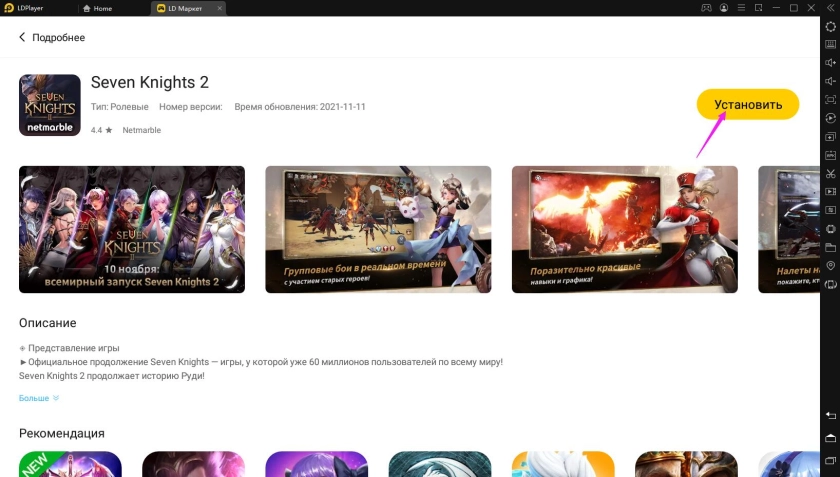Open the gamepad icon in title bar
The image size is (840, 477).
707,8
